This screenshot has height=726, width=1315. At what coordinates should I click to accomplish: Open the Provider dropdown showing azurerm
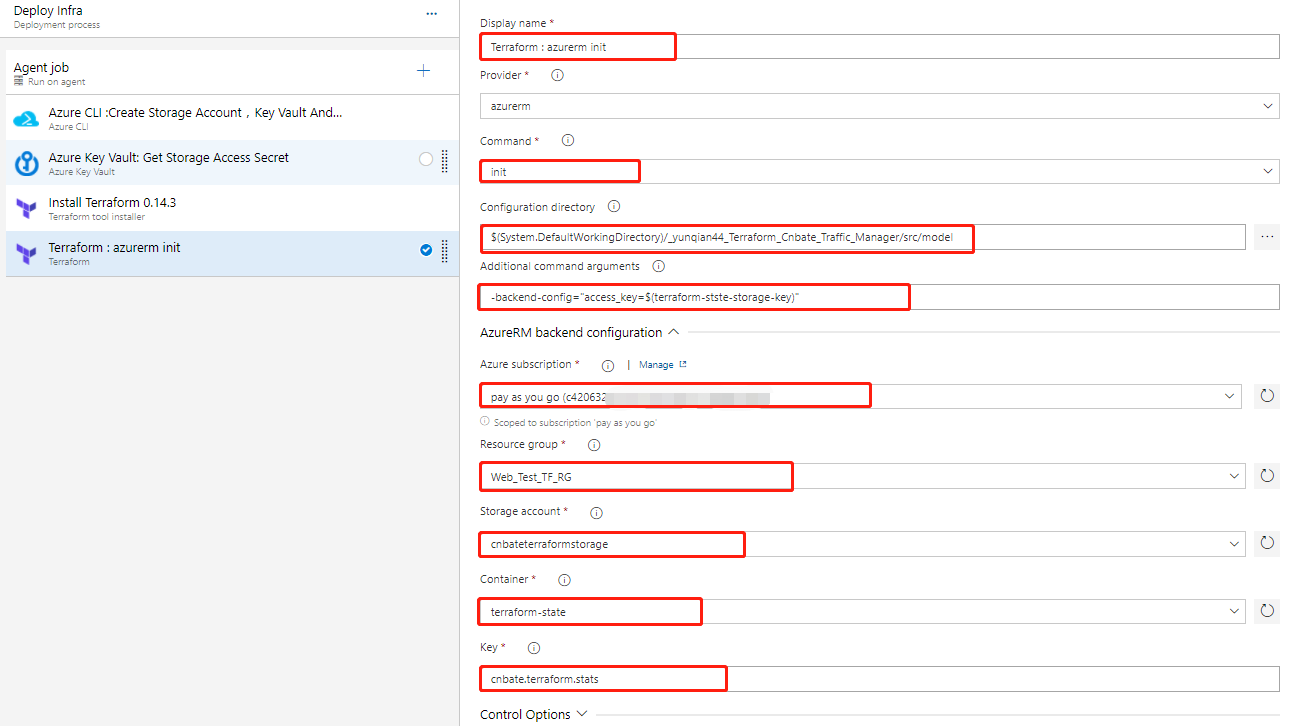880,105
